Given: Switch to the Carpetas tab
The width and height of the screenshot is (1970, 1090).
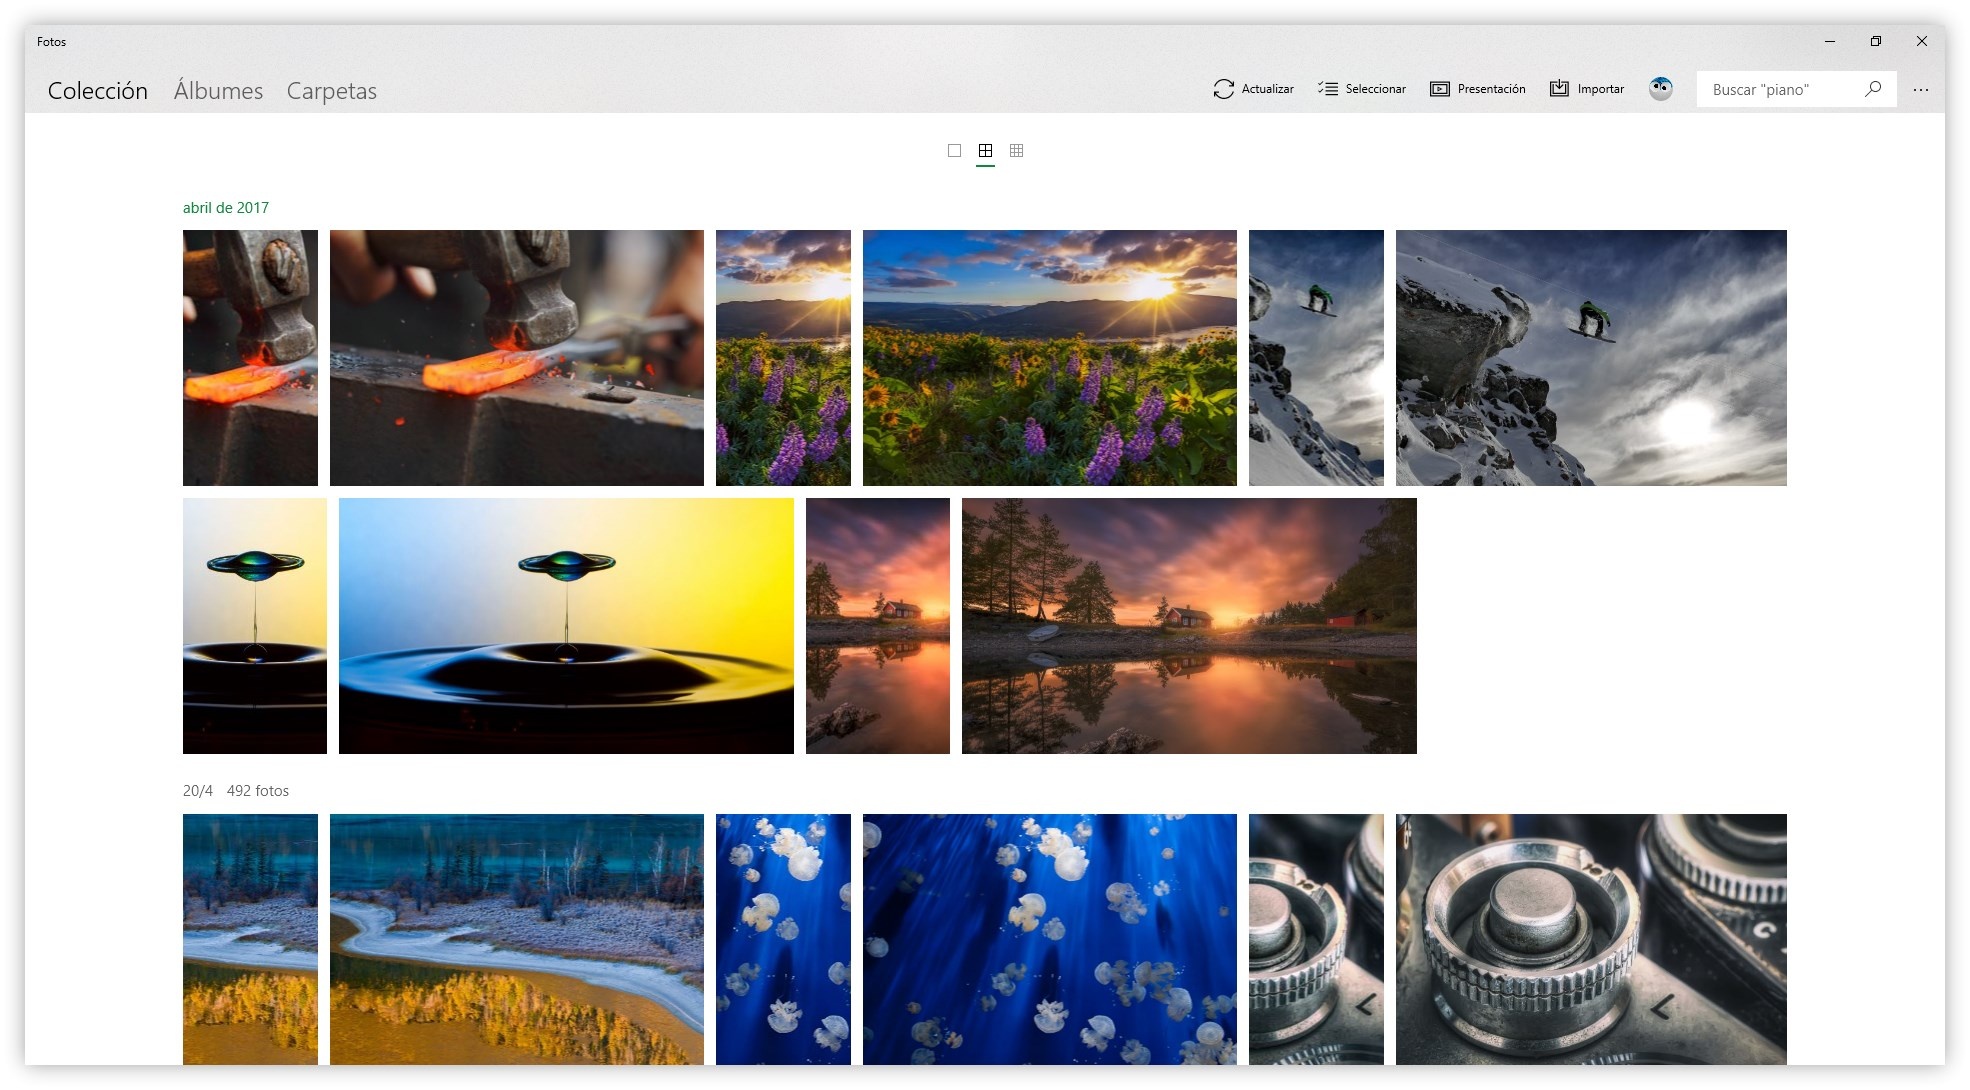Looking at the screenshot, I should coord(331,91).
